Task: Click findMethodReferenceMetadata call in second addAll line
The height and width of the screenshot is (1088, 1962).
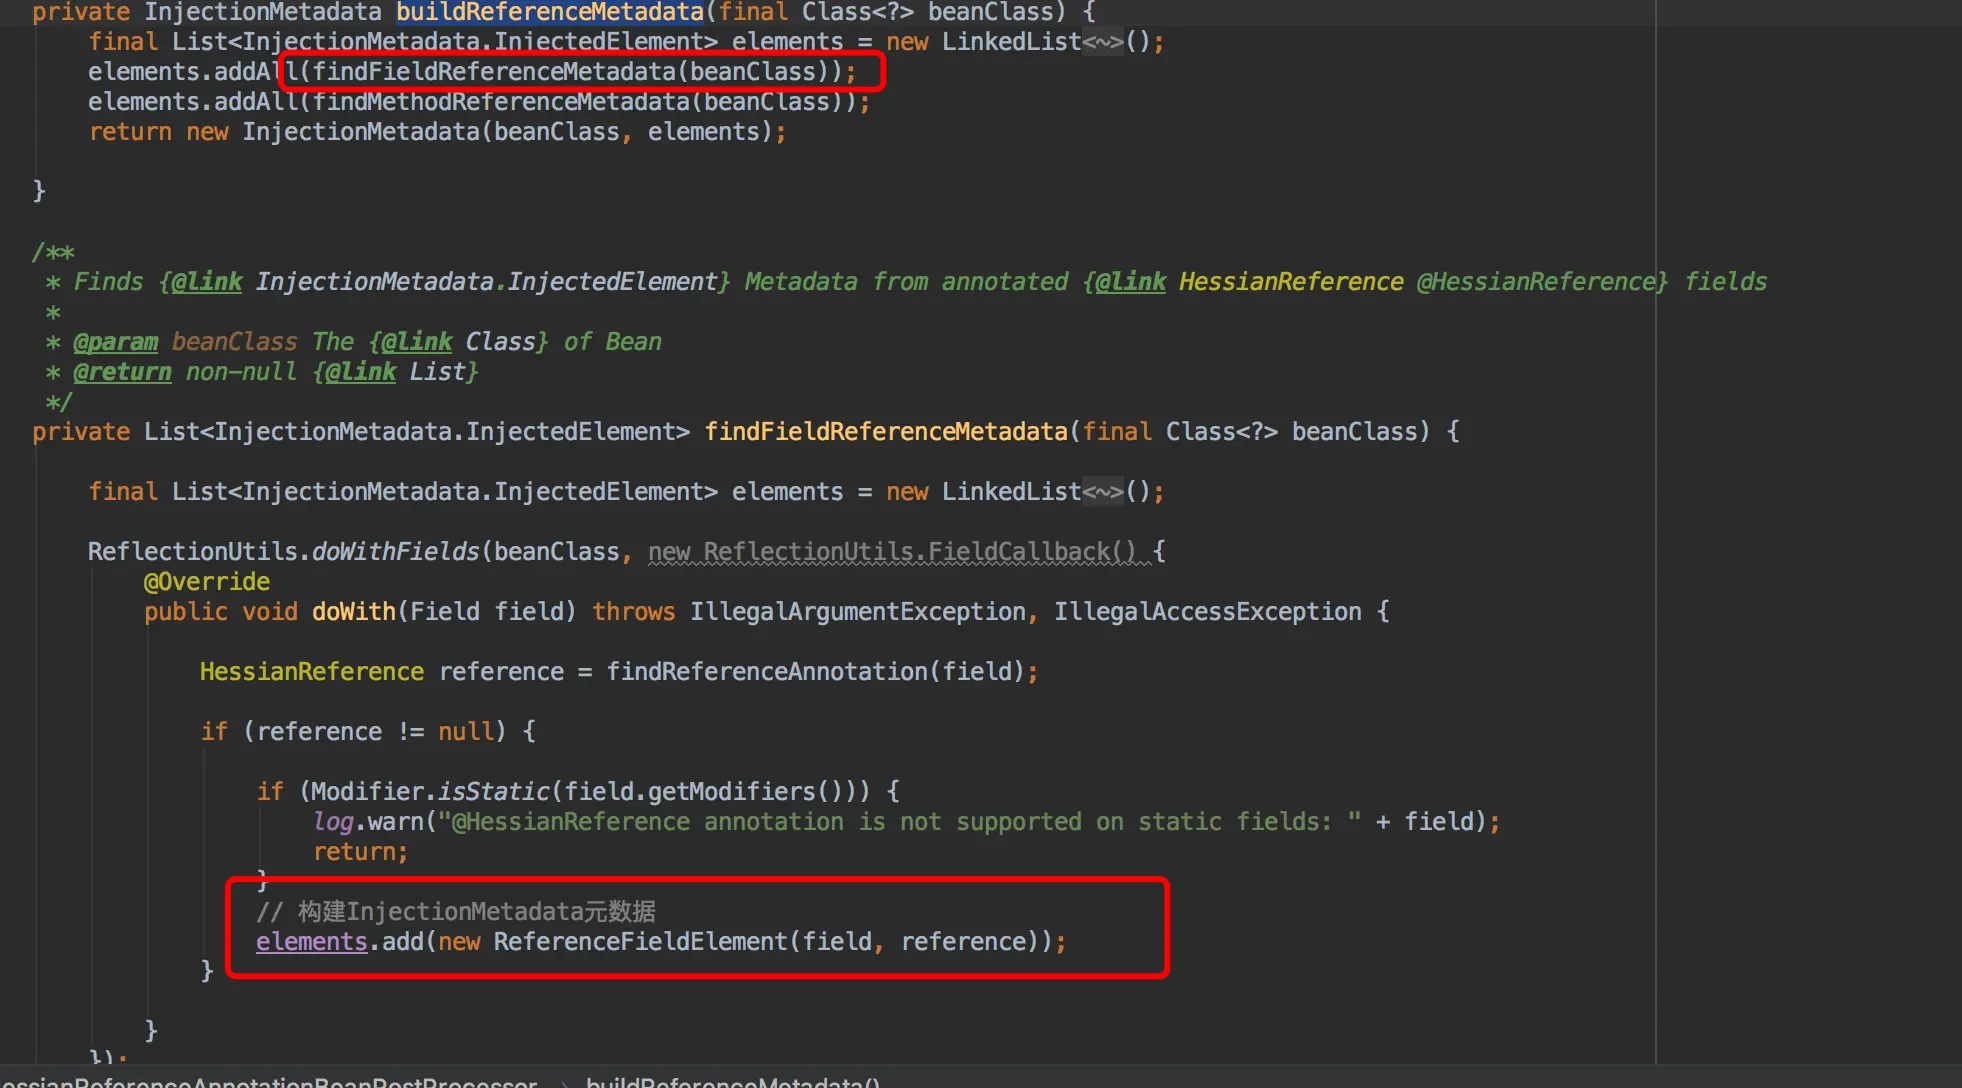Action: (x=500, y=102)
